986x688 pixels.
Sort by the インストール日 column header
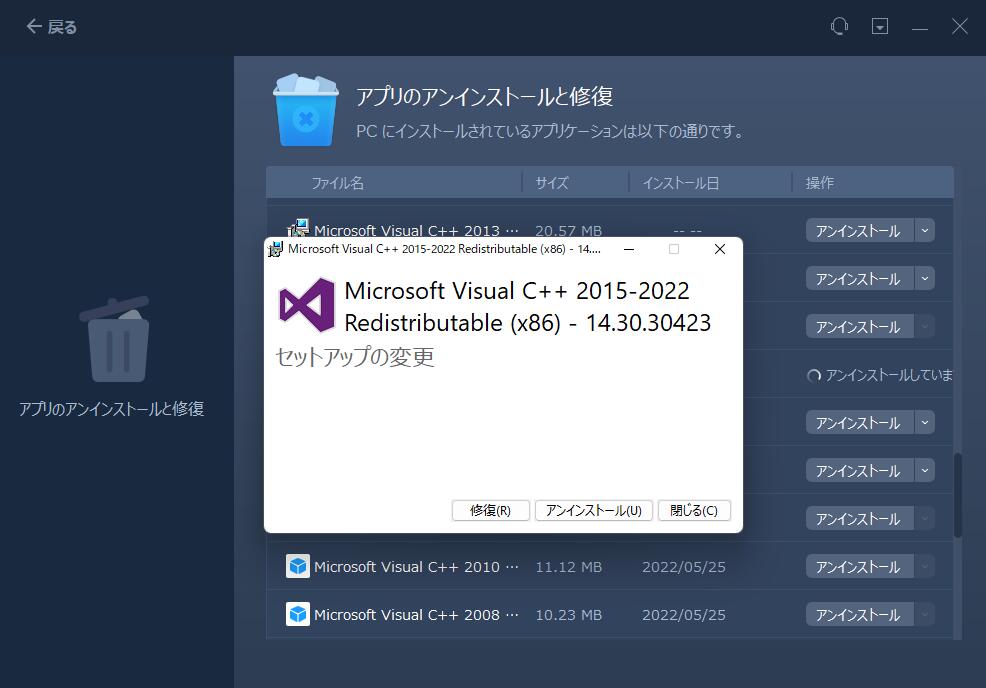coord(680,183)
